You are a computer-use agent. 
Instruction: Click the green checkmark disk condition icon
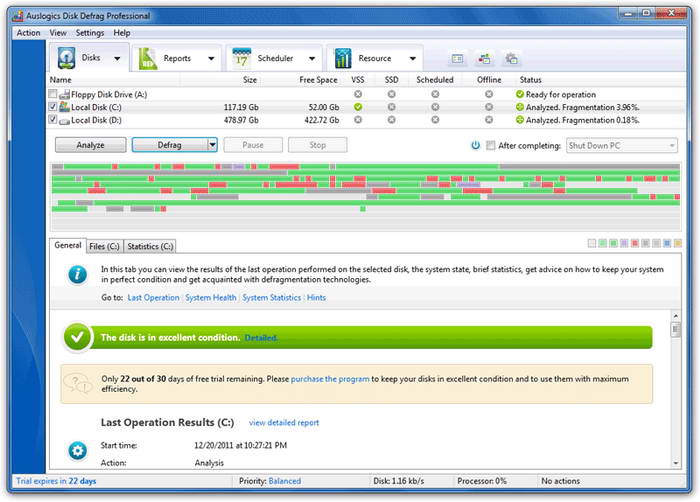77,337
